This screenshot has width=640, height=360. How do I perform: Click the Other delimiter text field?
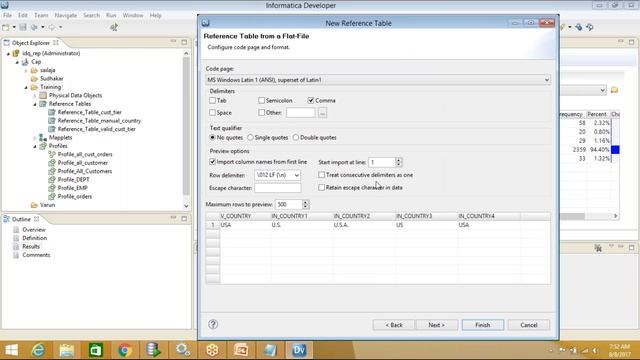click(300, 113)
